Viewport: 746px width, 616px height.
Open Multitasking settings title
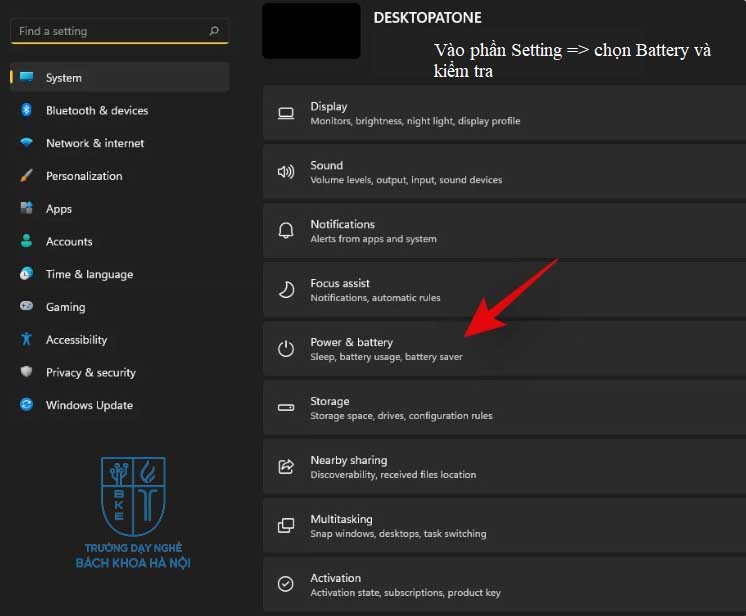341,519
